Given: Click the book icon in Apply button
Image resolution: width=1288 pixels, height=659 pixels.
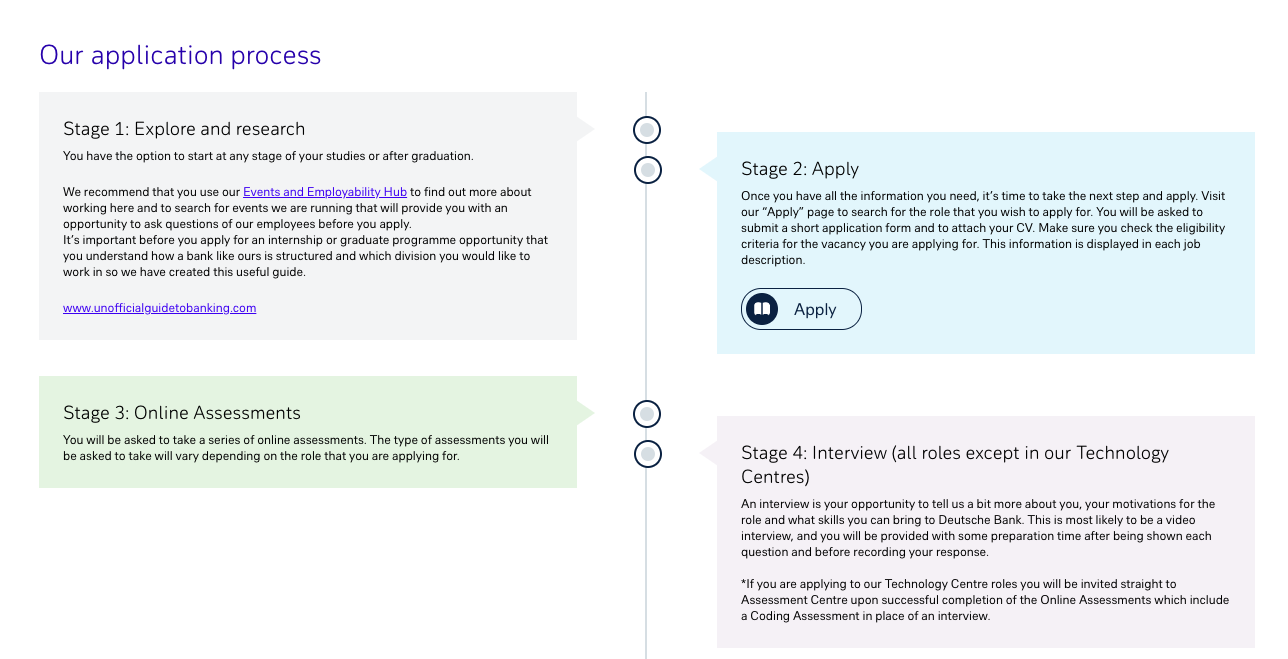Looking at the screenshot, I should (762, 309).
